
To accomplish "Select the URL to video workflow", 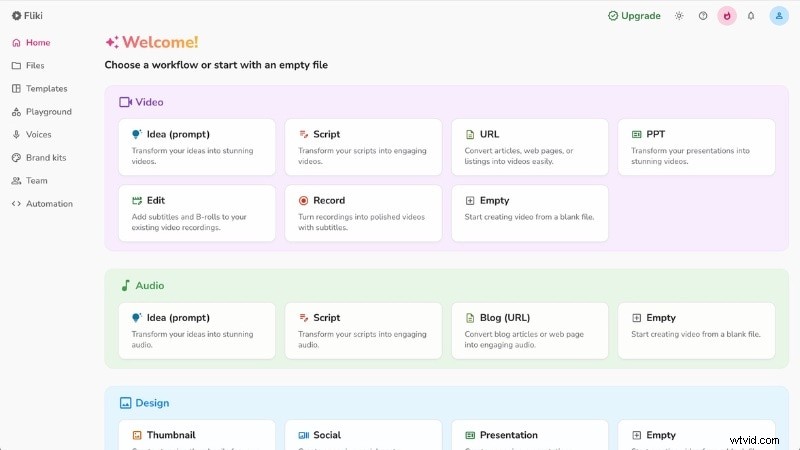I will 529,147.
